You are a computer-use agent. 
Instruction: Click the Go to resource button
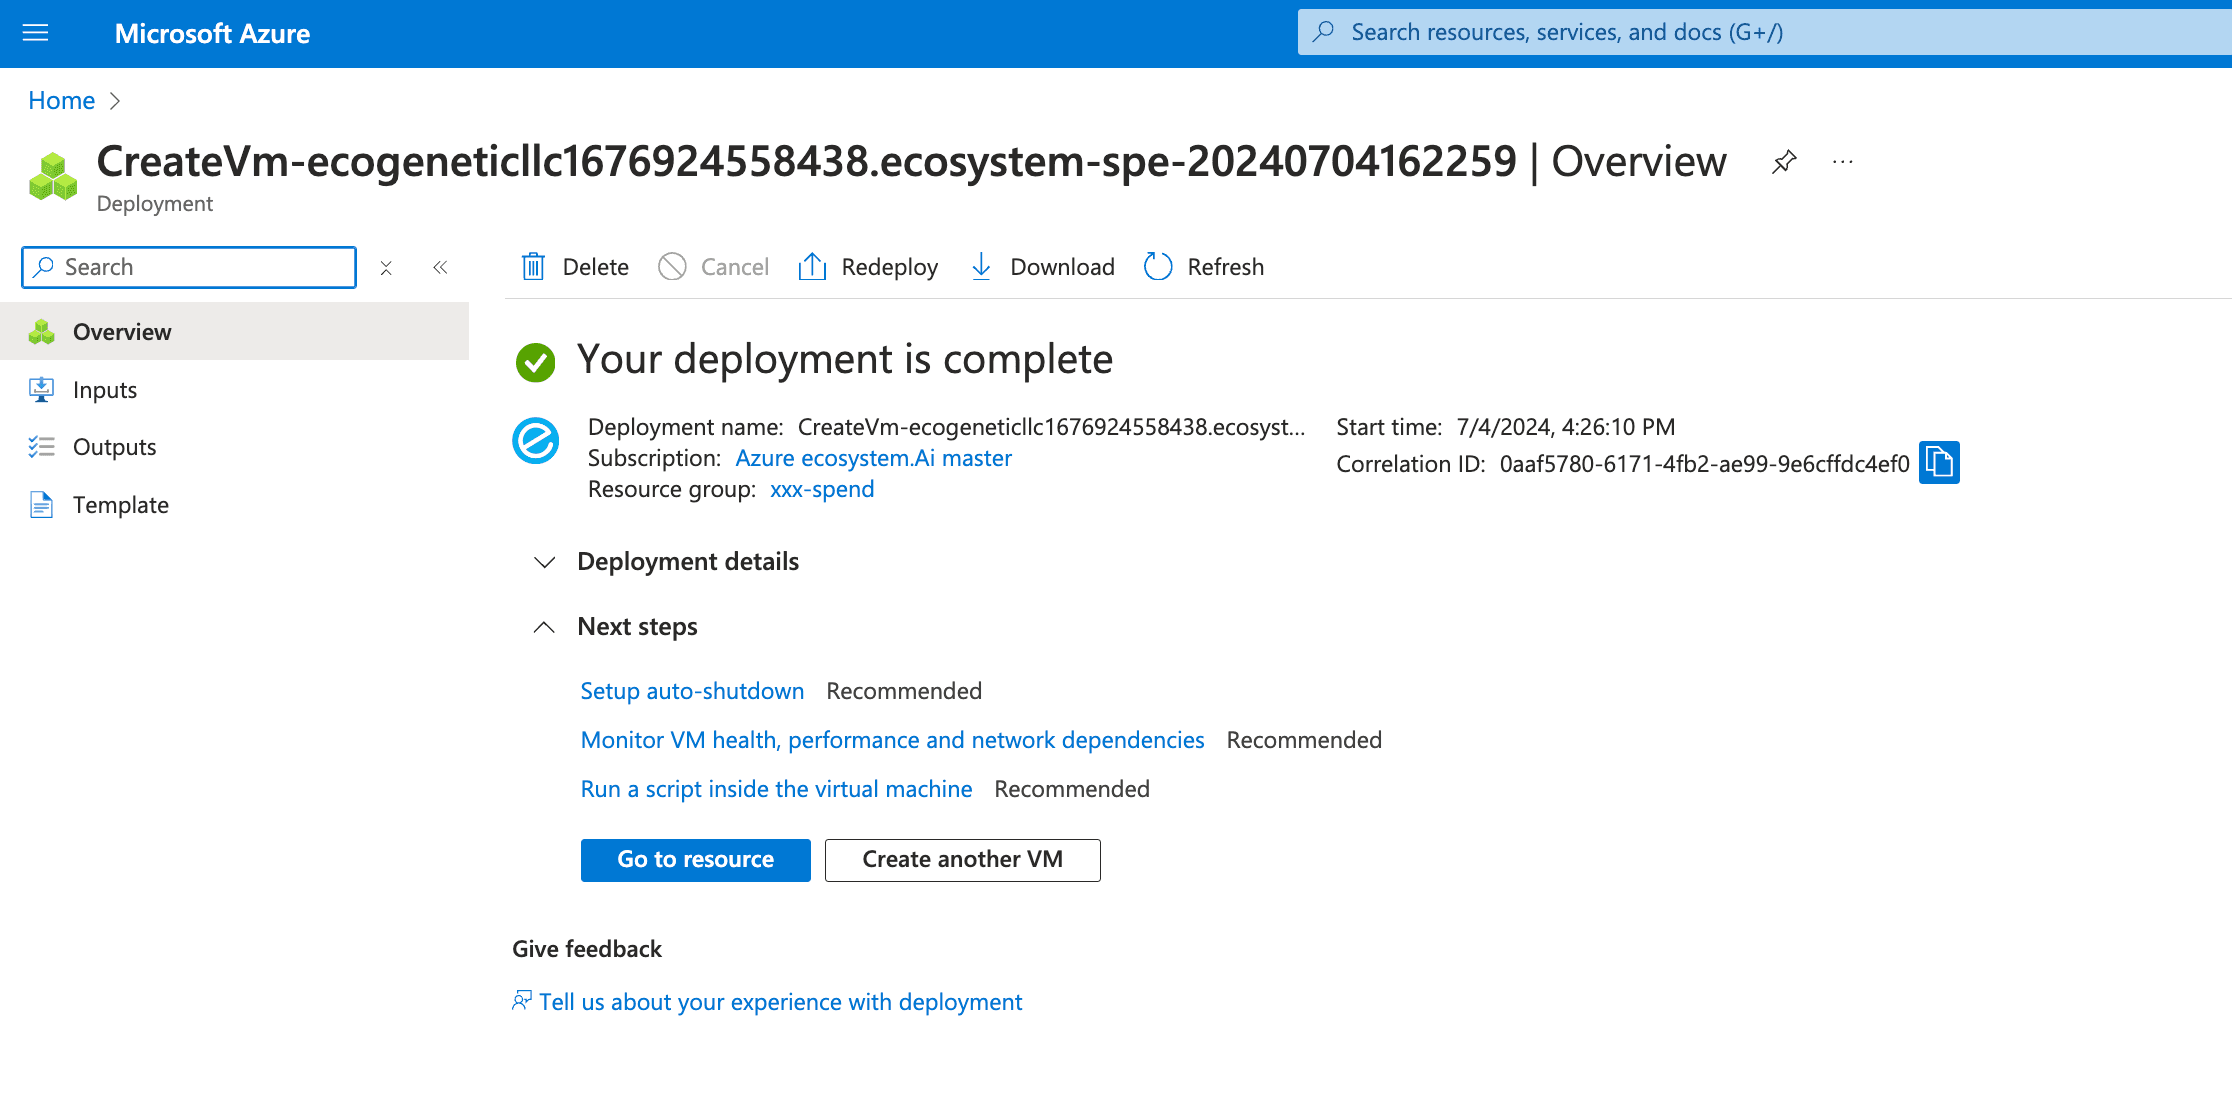[x=695, y=860]
